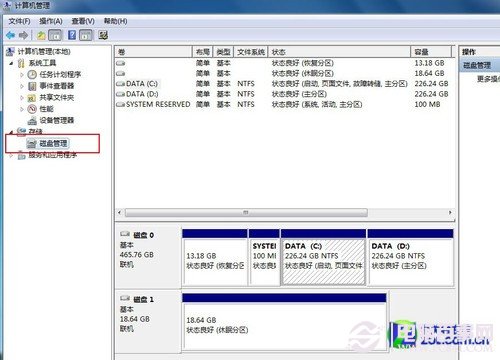Viewport: 500px width, 360px height.
Task: Select the 磁盘 1 disk label
Action: (143, 300)
